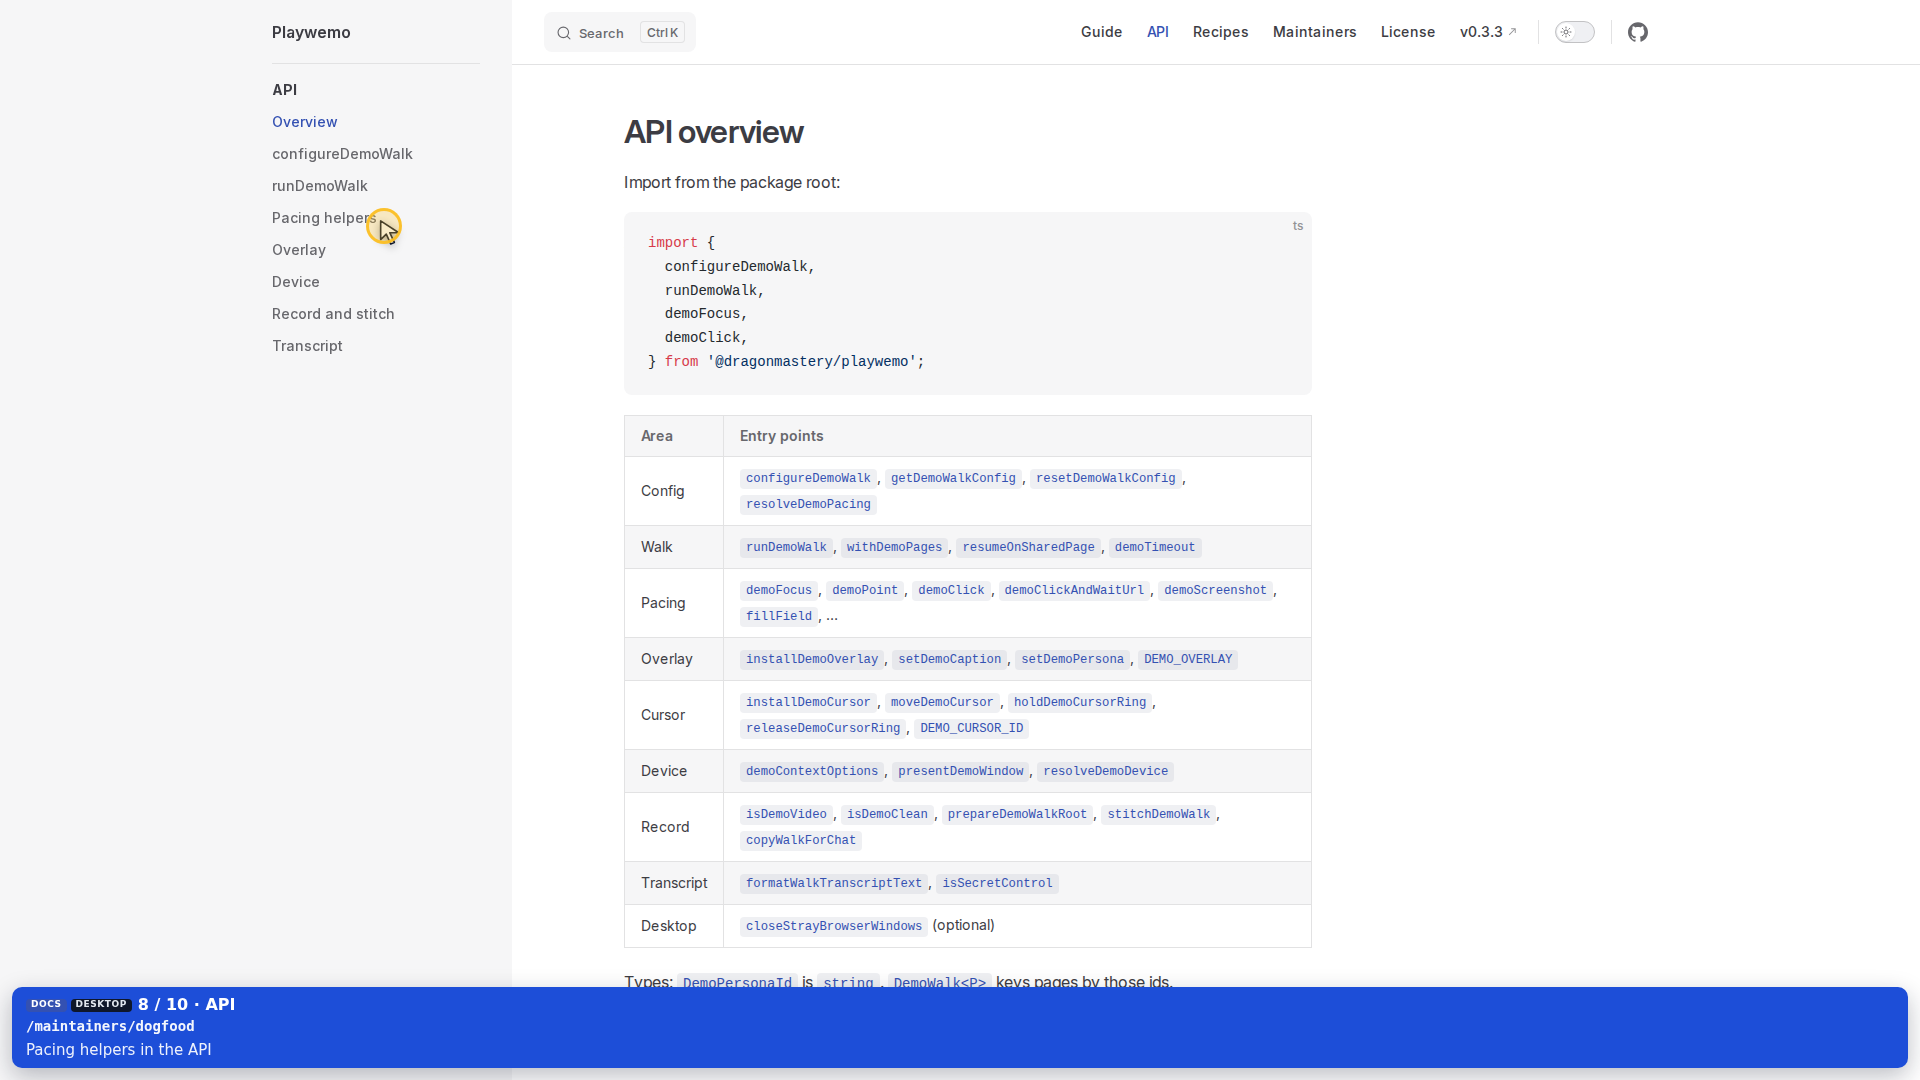Open the License nav item
Screen dimensions: 1920x1080
pyautogui.click(x=1407, y=32)
